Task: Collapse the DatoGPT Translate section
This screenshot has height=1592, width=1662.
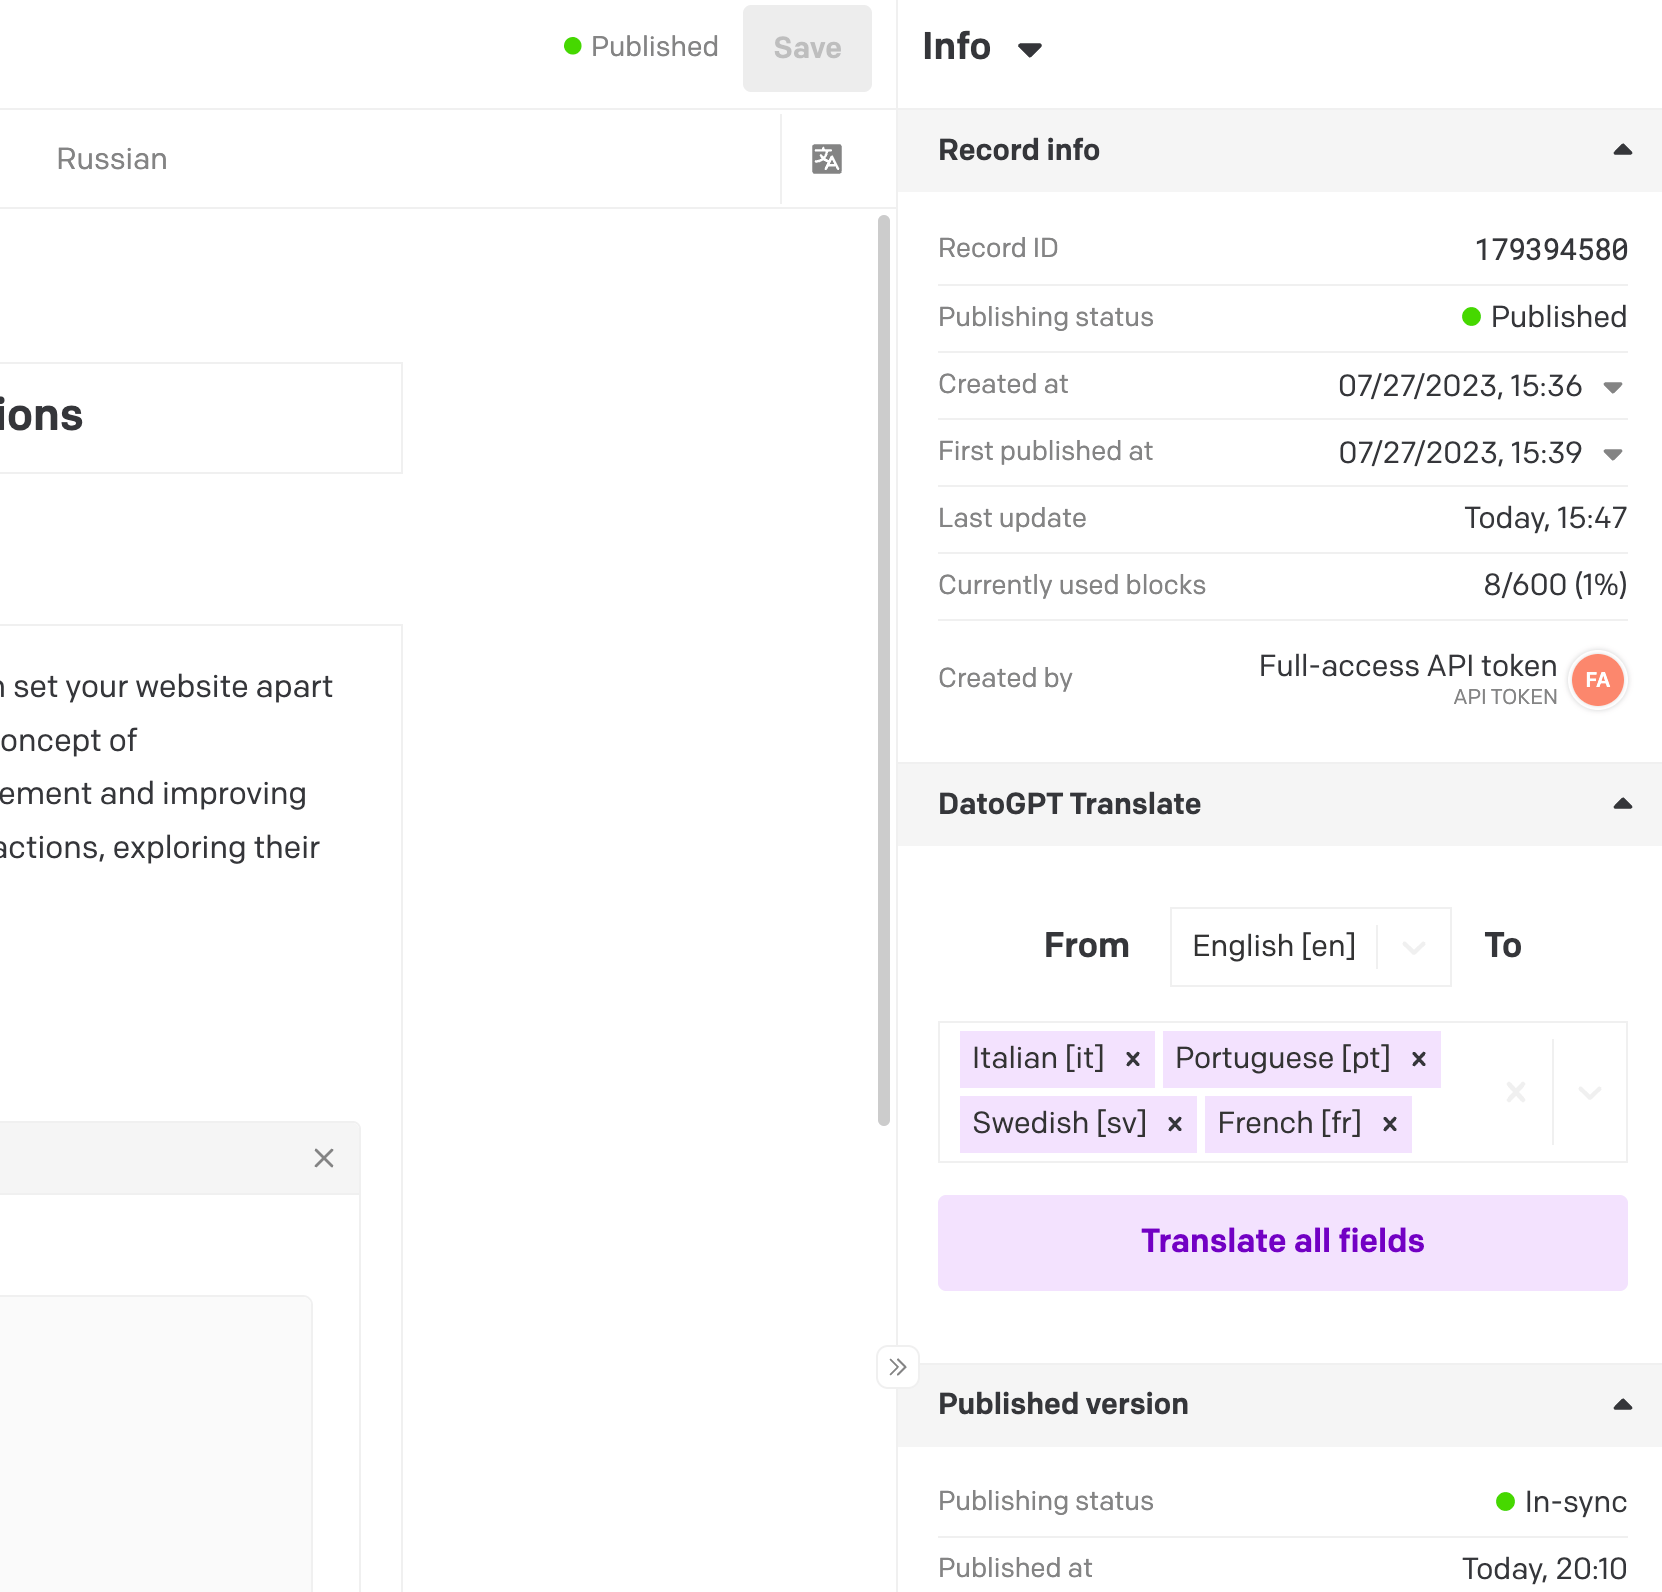Action: tap(1622, 804)
